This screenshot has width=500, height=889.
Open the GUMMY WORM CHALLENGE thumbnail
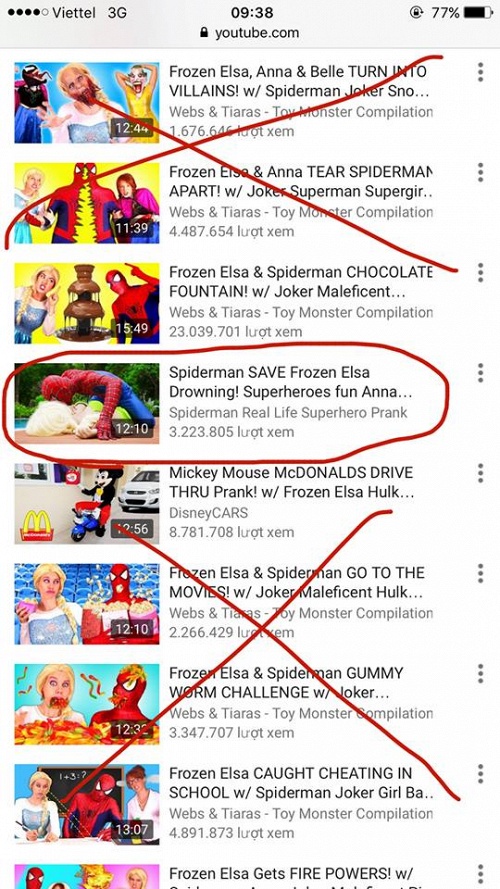87,705
